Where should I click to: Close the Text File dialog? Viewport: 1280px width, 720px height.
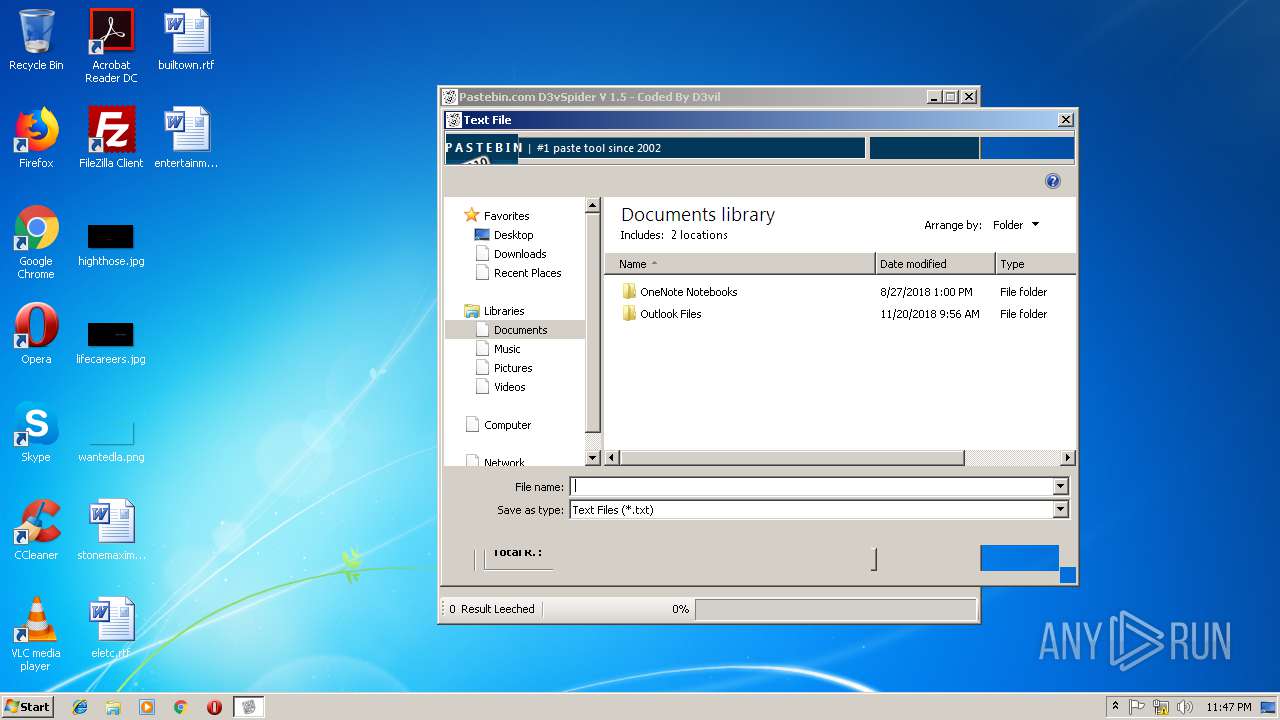[1065, 120]
